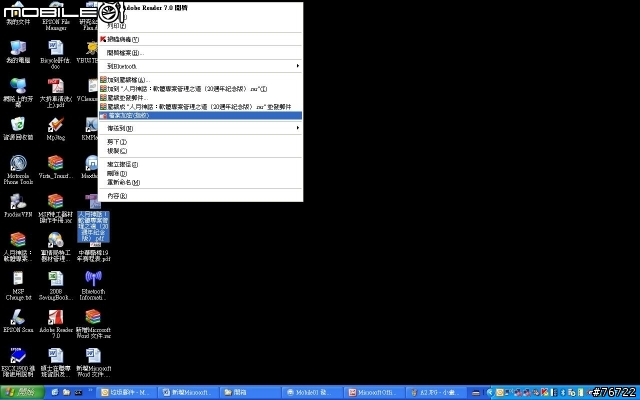The height and width of the screenshot is (400, 640).
Task: Open the 2008 SavingBook Excel file
Action: pyautogui.click(x=56, y=286)
